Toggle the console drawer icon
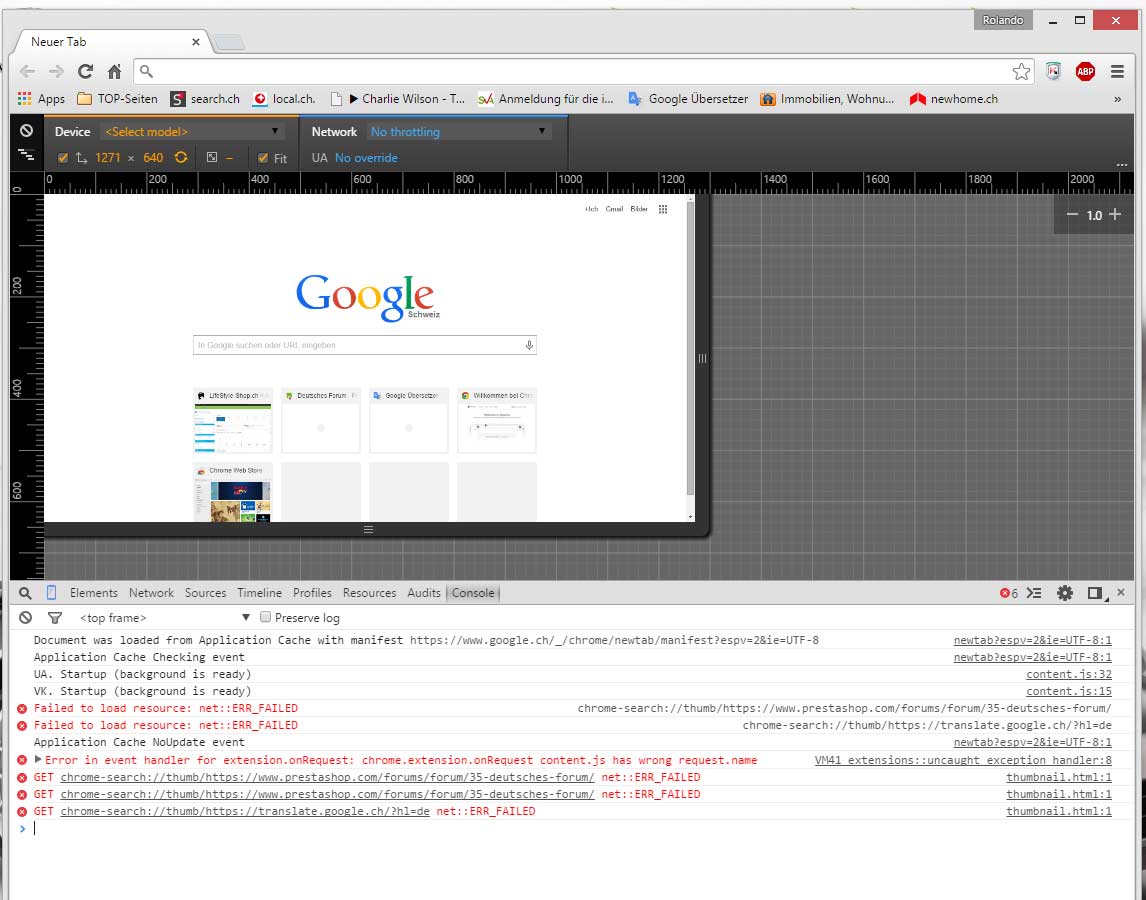 point(1034,593)
